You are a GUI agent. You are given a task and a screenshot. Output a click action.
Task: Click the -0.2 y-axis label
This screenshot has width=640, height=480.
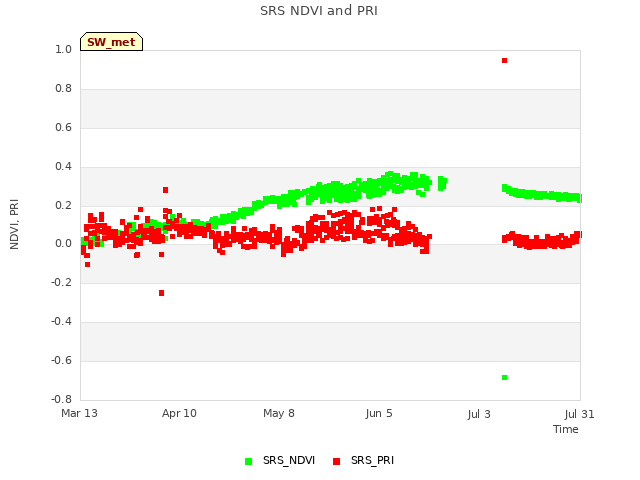click(61, 282)
